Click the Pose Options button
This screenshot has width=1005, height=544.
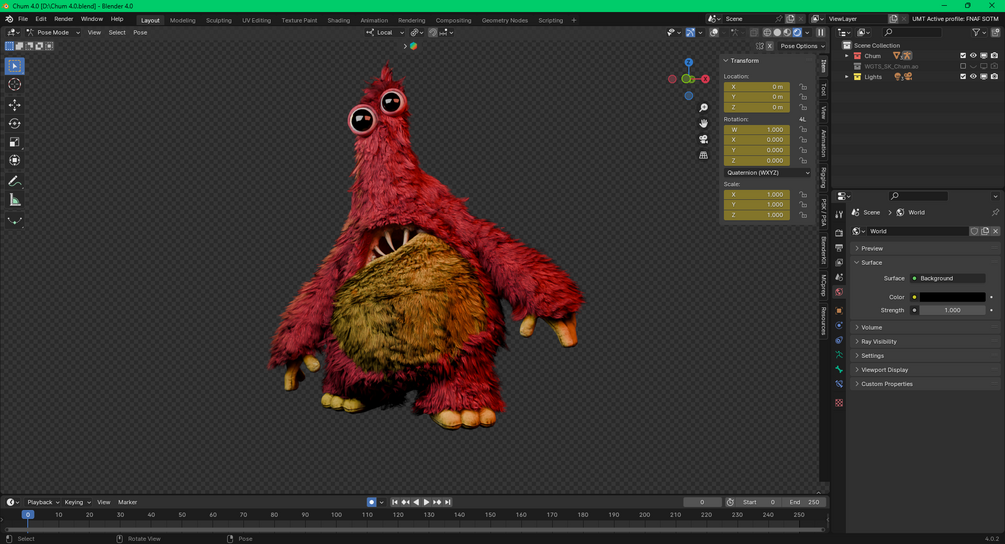(x=801, y=46)
